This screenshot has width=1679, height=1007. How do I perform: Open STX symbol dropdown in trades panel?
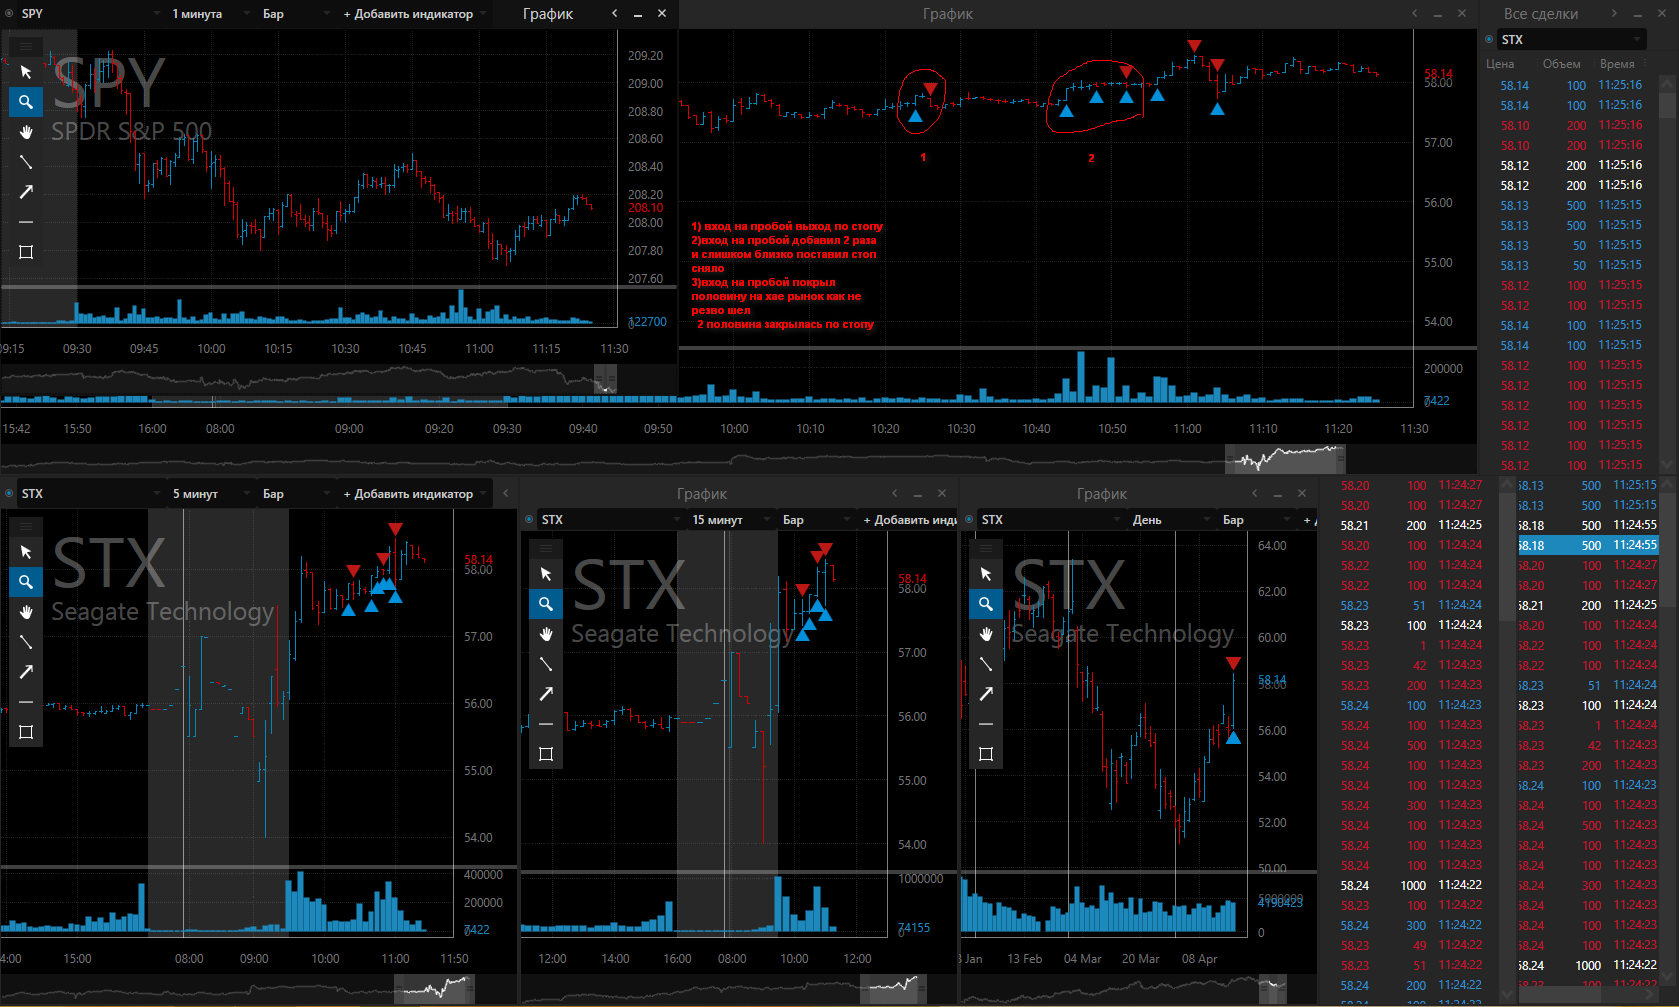1572,40
